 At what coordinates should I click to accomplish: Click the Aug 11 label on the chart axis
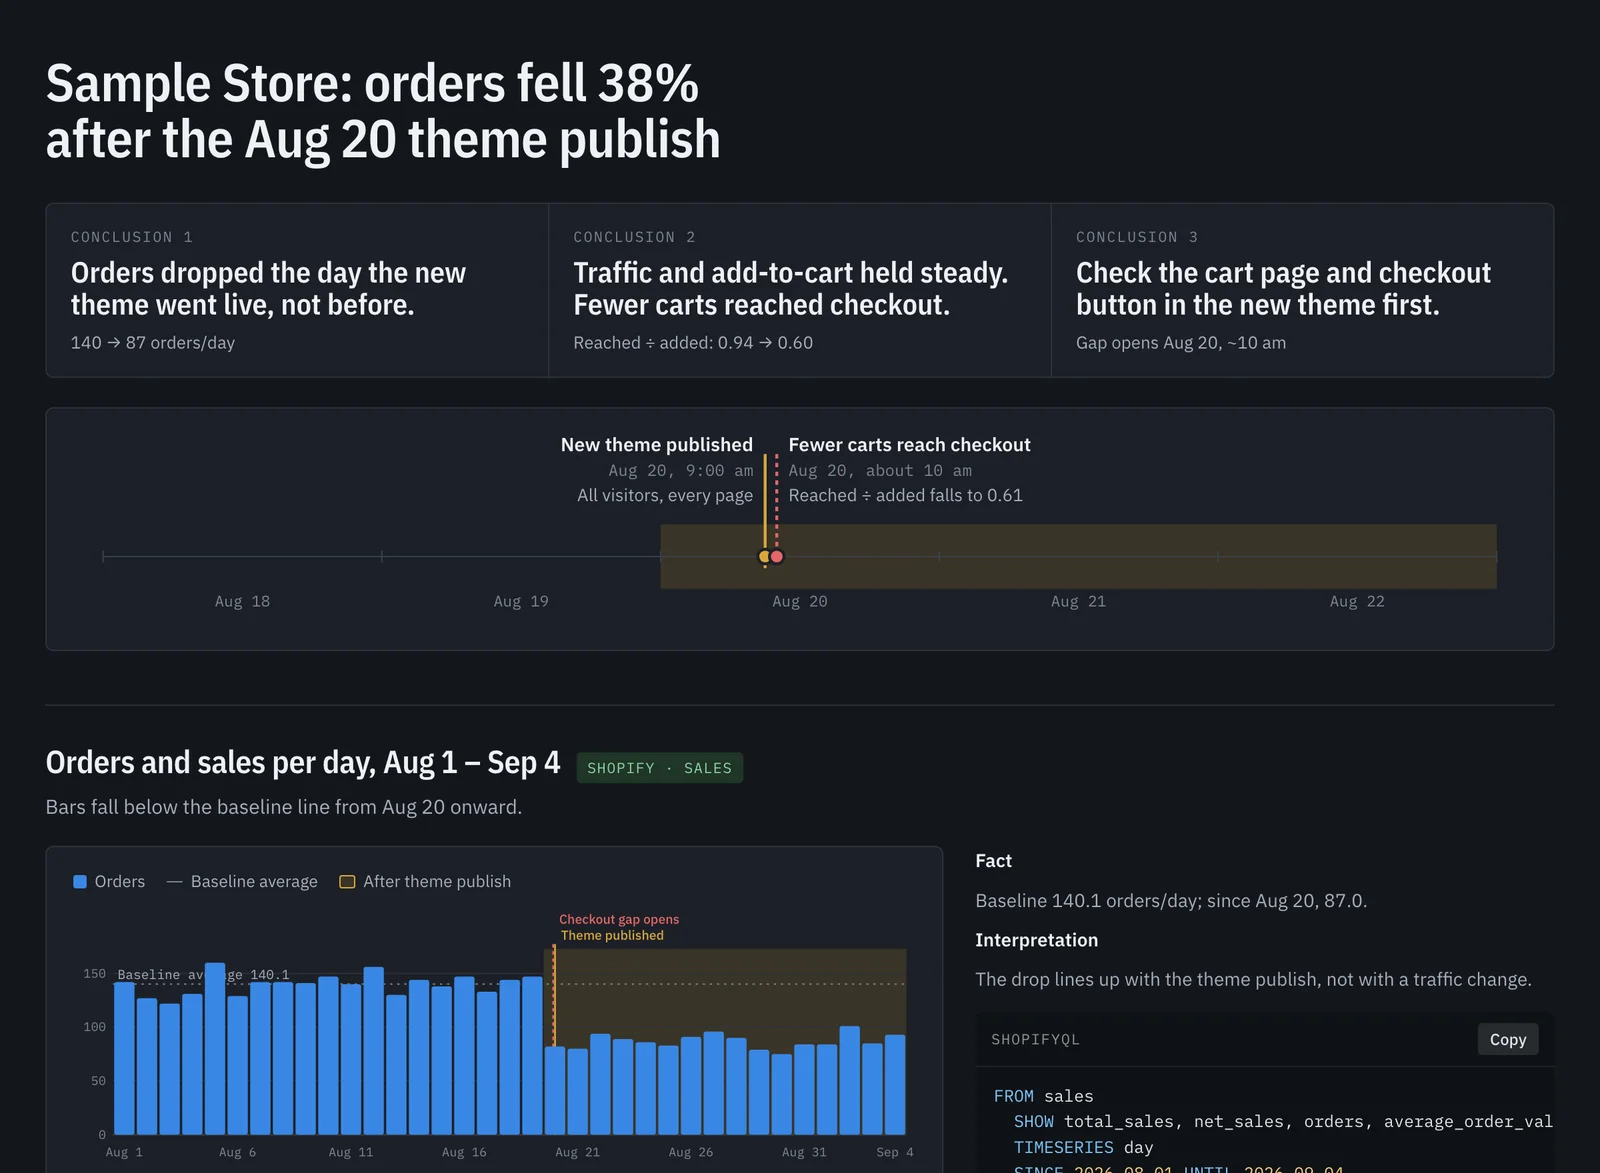click(351, 1153)
